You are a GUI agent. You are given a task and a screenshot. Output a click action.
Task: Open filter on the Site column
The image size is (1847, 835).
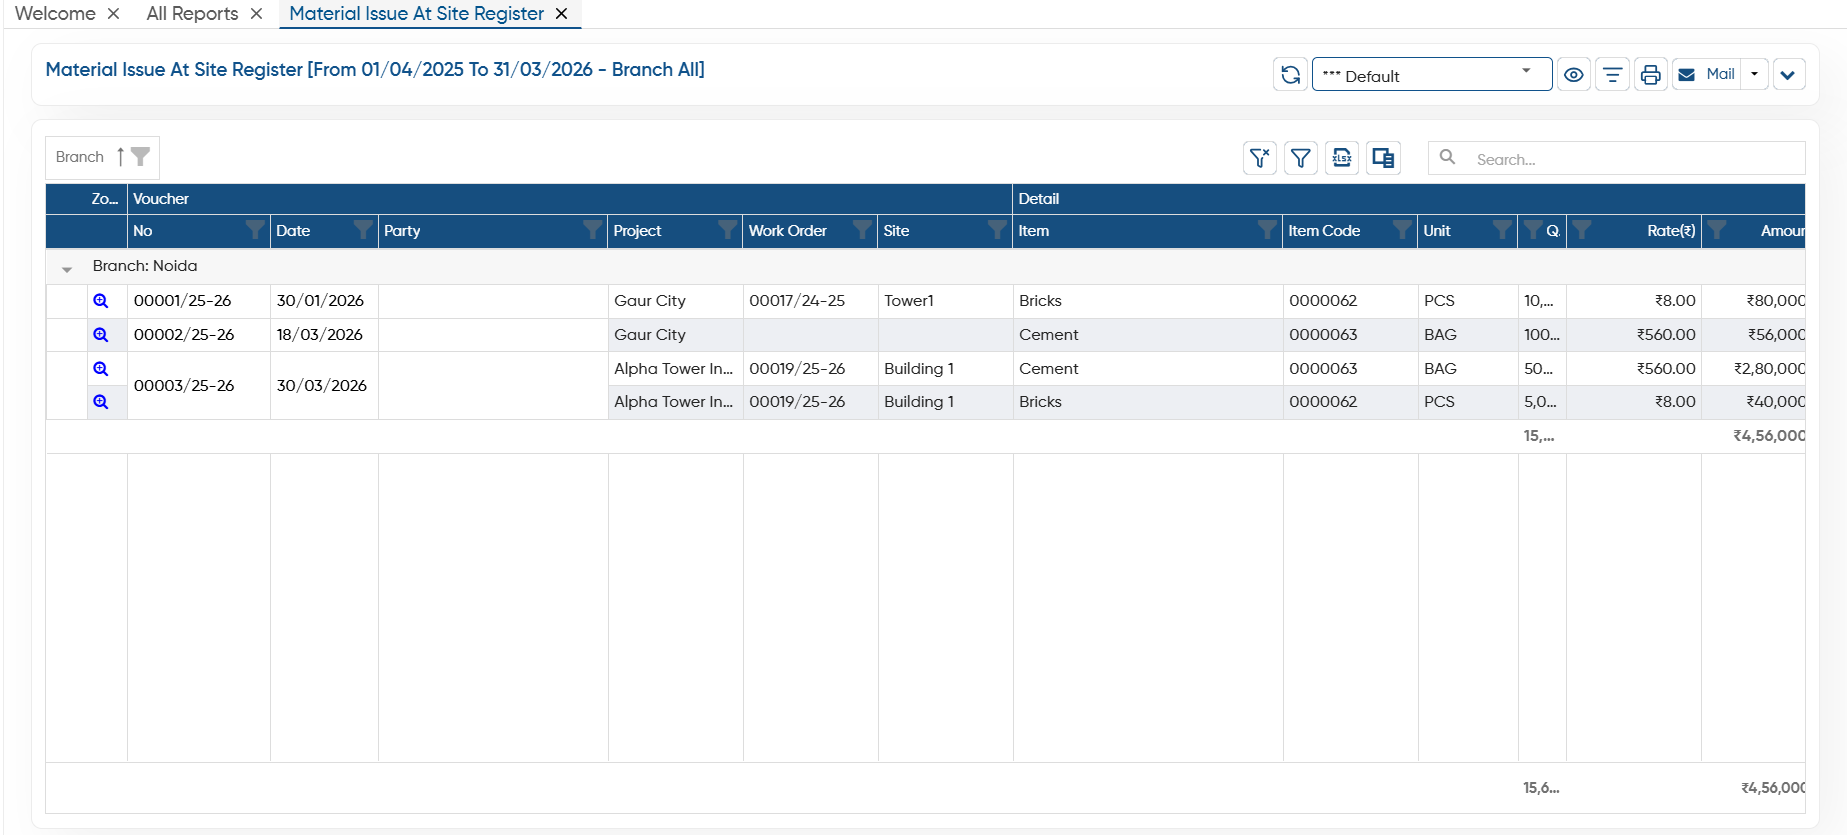(997, 231)
